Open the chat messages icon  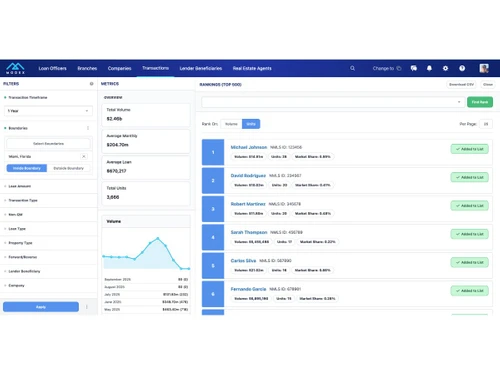(414, 68)
